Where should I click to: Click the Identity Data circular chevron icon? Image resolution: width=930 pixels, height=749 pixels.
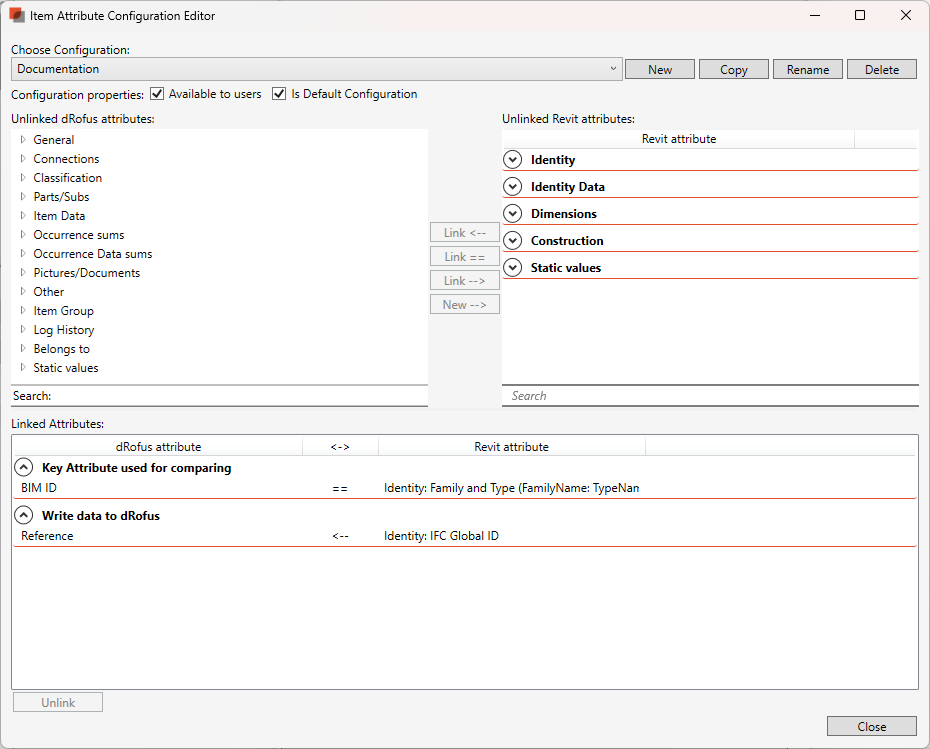(x=513, y=187)
